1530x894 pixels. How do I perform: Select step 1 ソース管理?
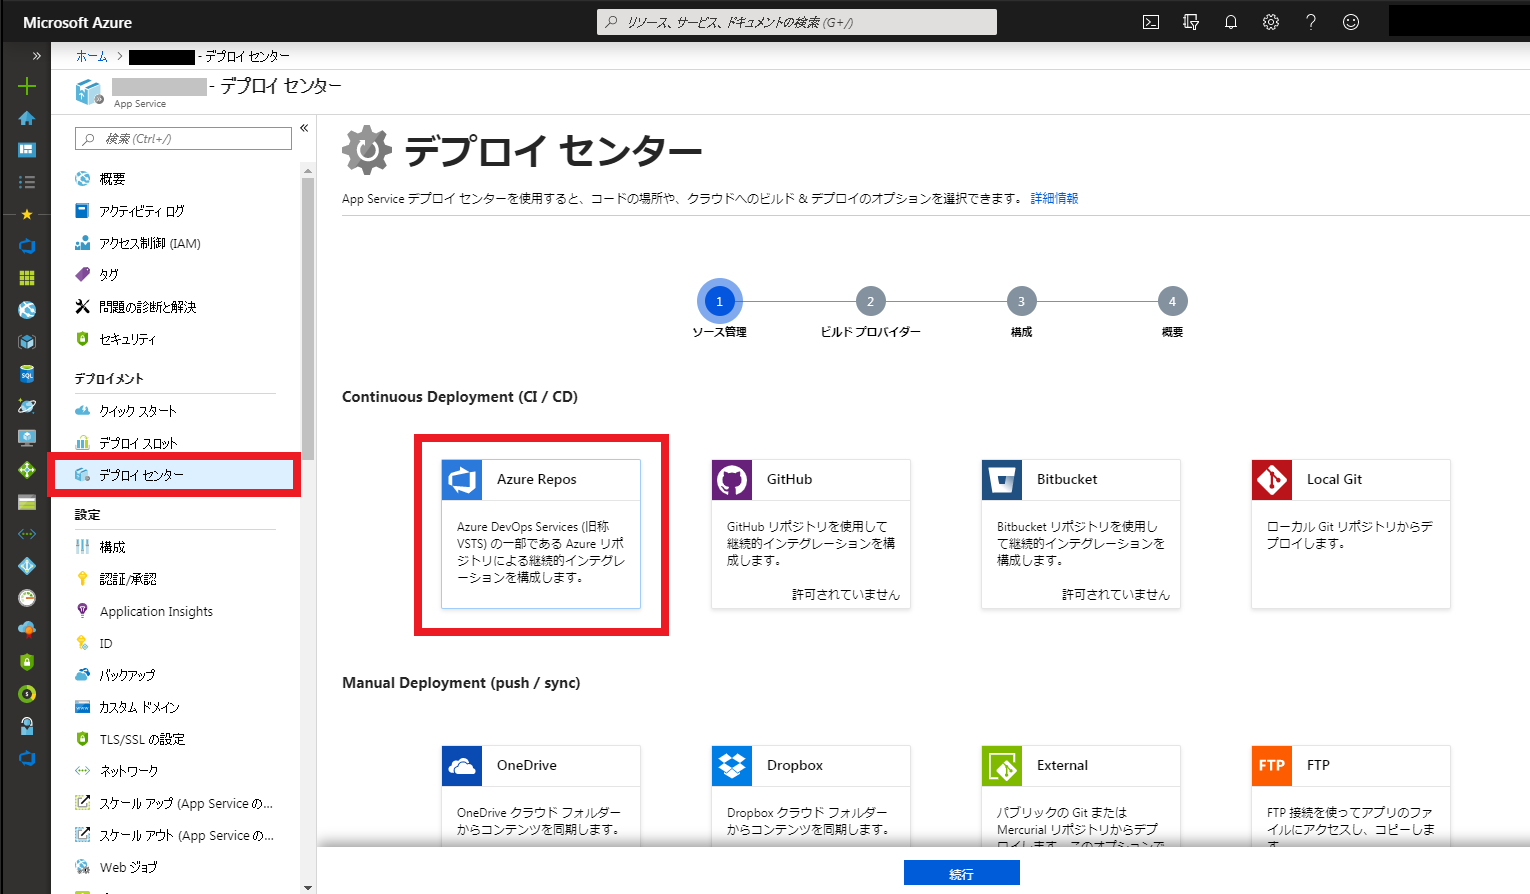coord(719,301)
